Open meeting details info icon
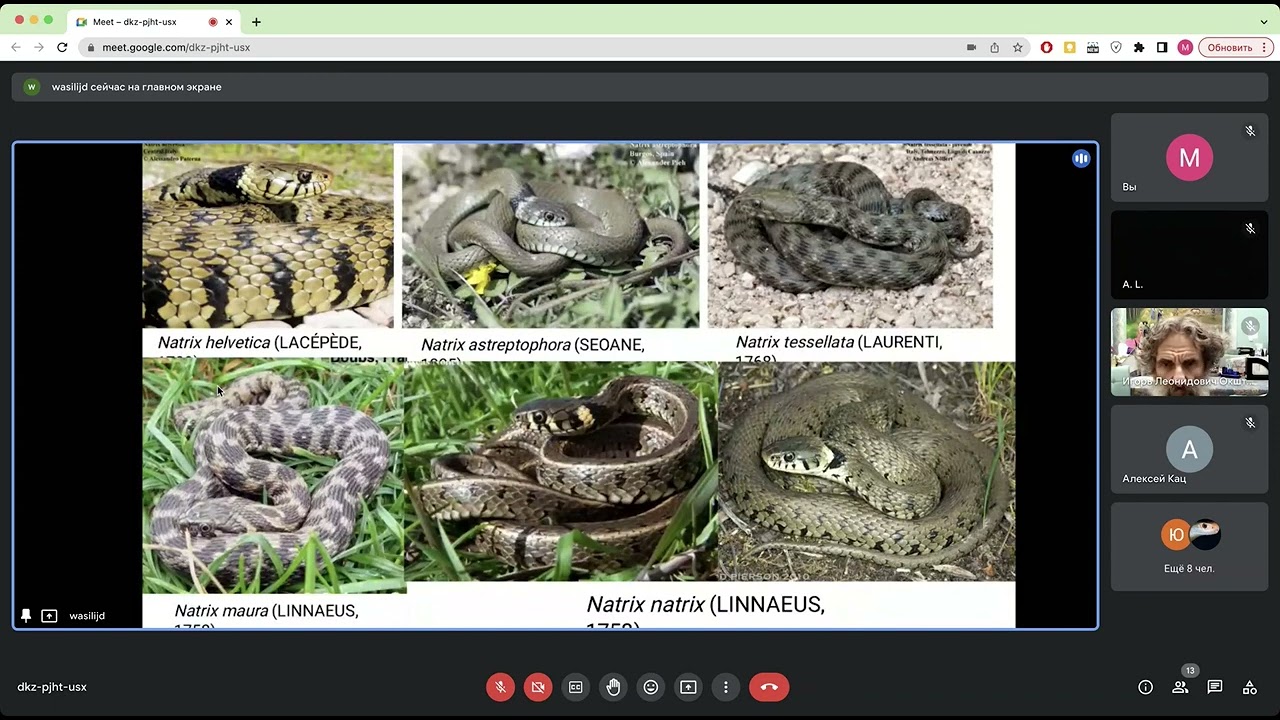The width and height of the screenshot is (1280, 720). (1146, 687)
